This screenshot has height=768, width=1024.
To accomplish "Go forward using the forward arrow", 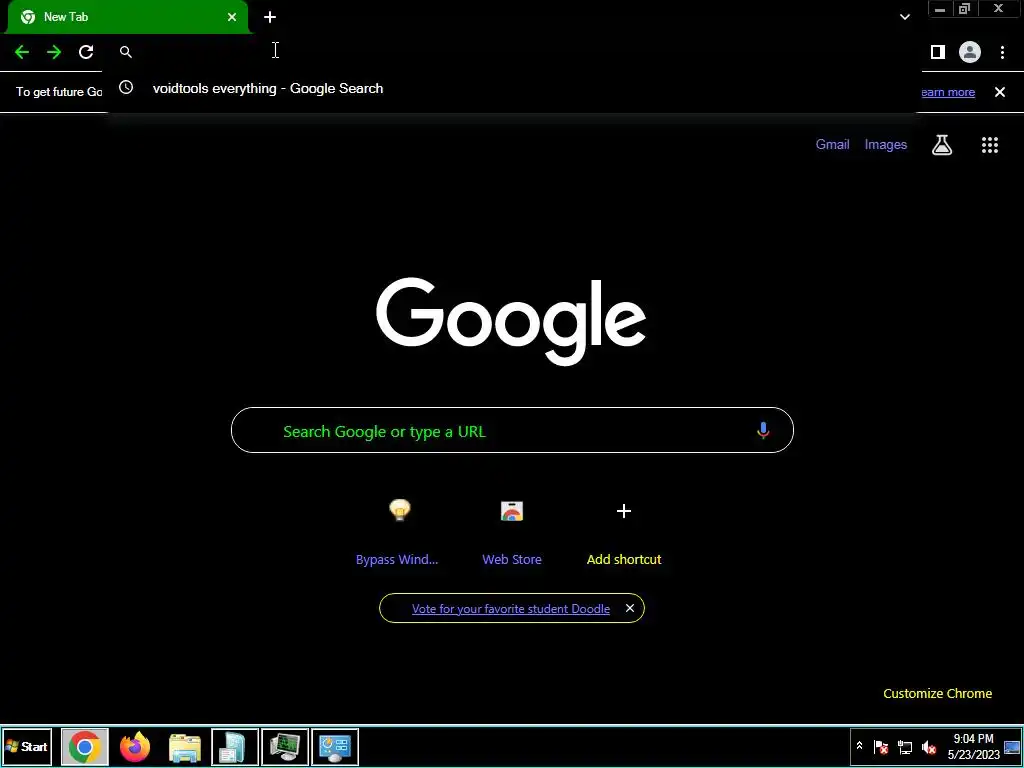I will [x=54, y=52].
